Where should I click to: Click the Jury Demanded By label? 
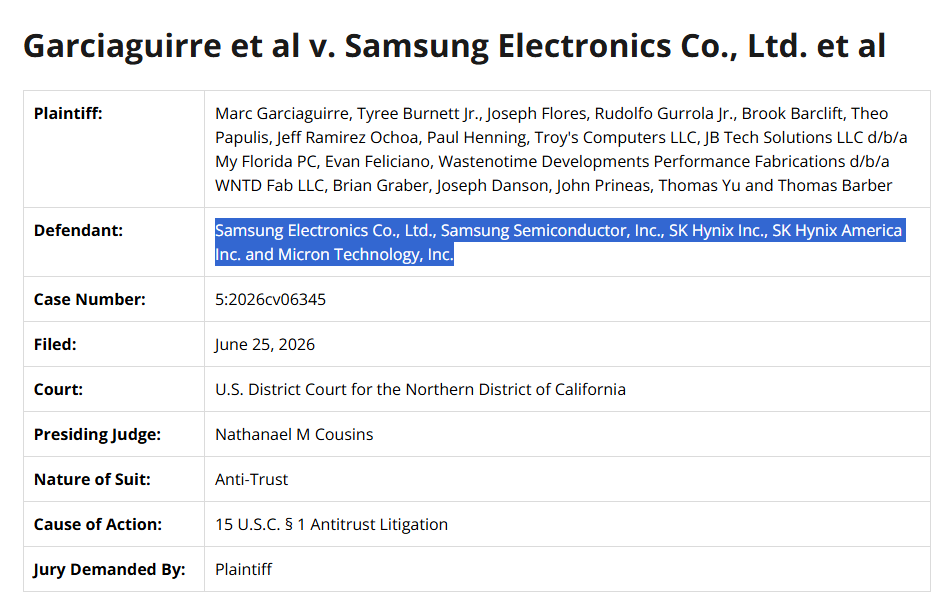point(109,569)
